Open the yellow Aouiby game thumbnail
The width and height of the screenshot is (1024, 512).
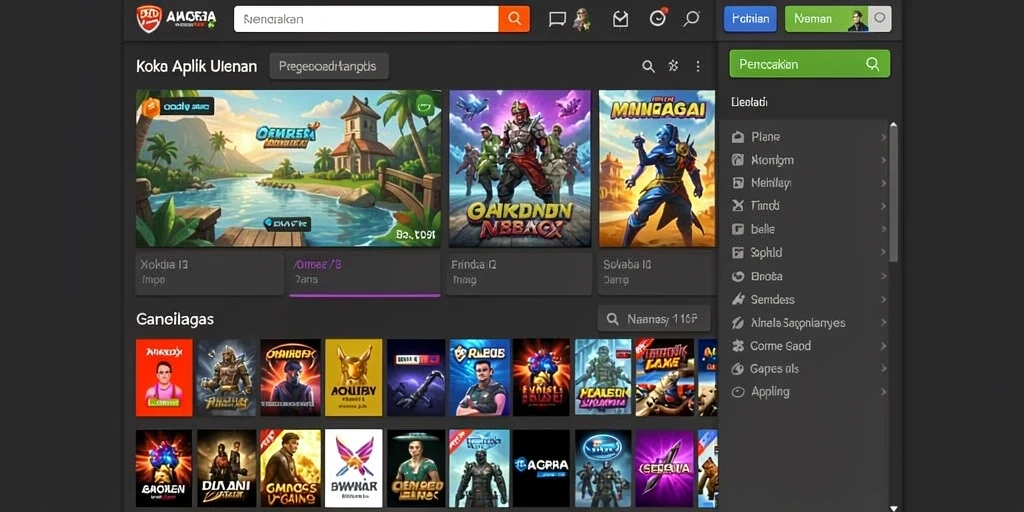click(353, 377)
